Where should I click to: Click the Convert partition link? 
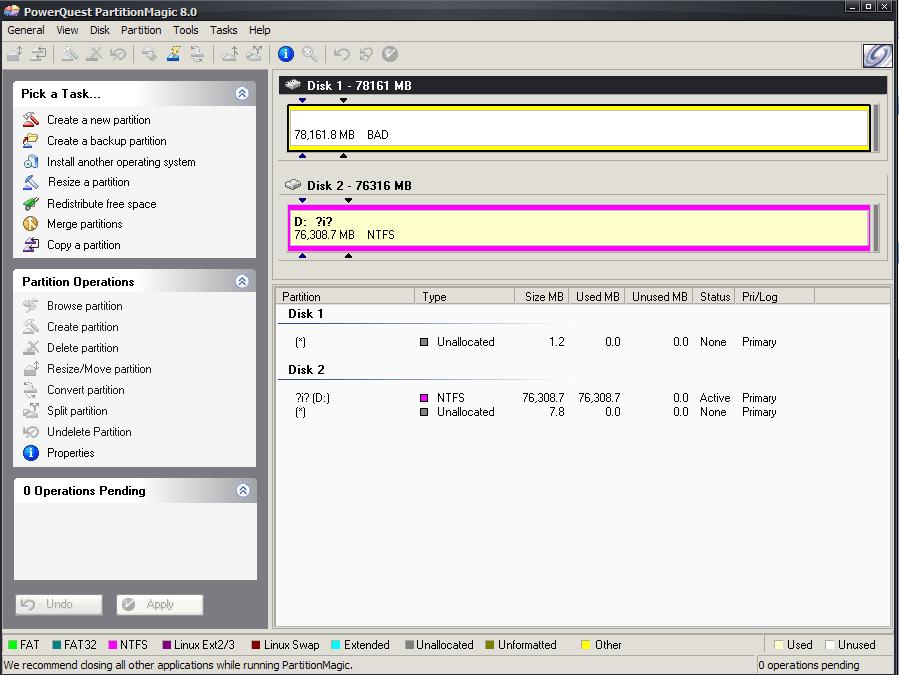point(85,390)
